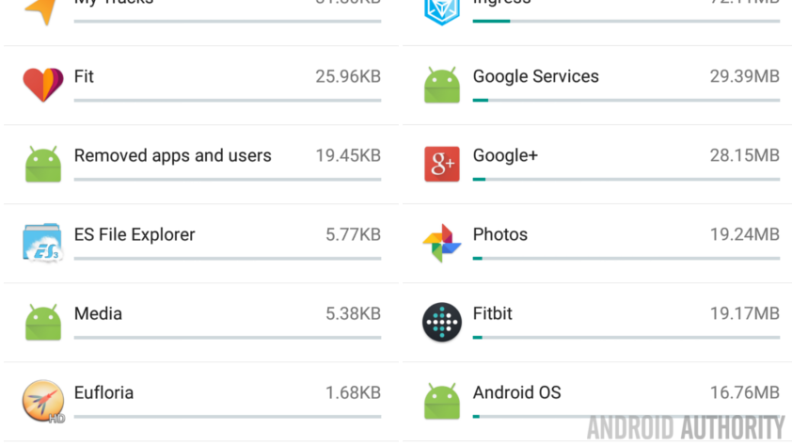Tap the Fitbit dotted icon
This screenshot has height=446, width=792.
pos(441,321)
